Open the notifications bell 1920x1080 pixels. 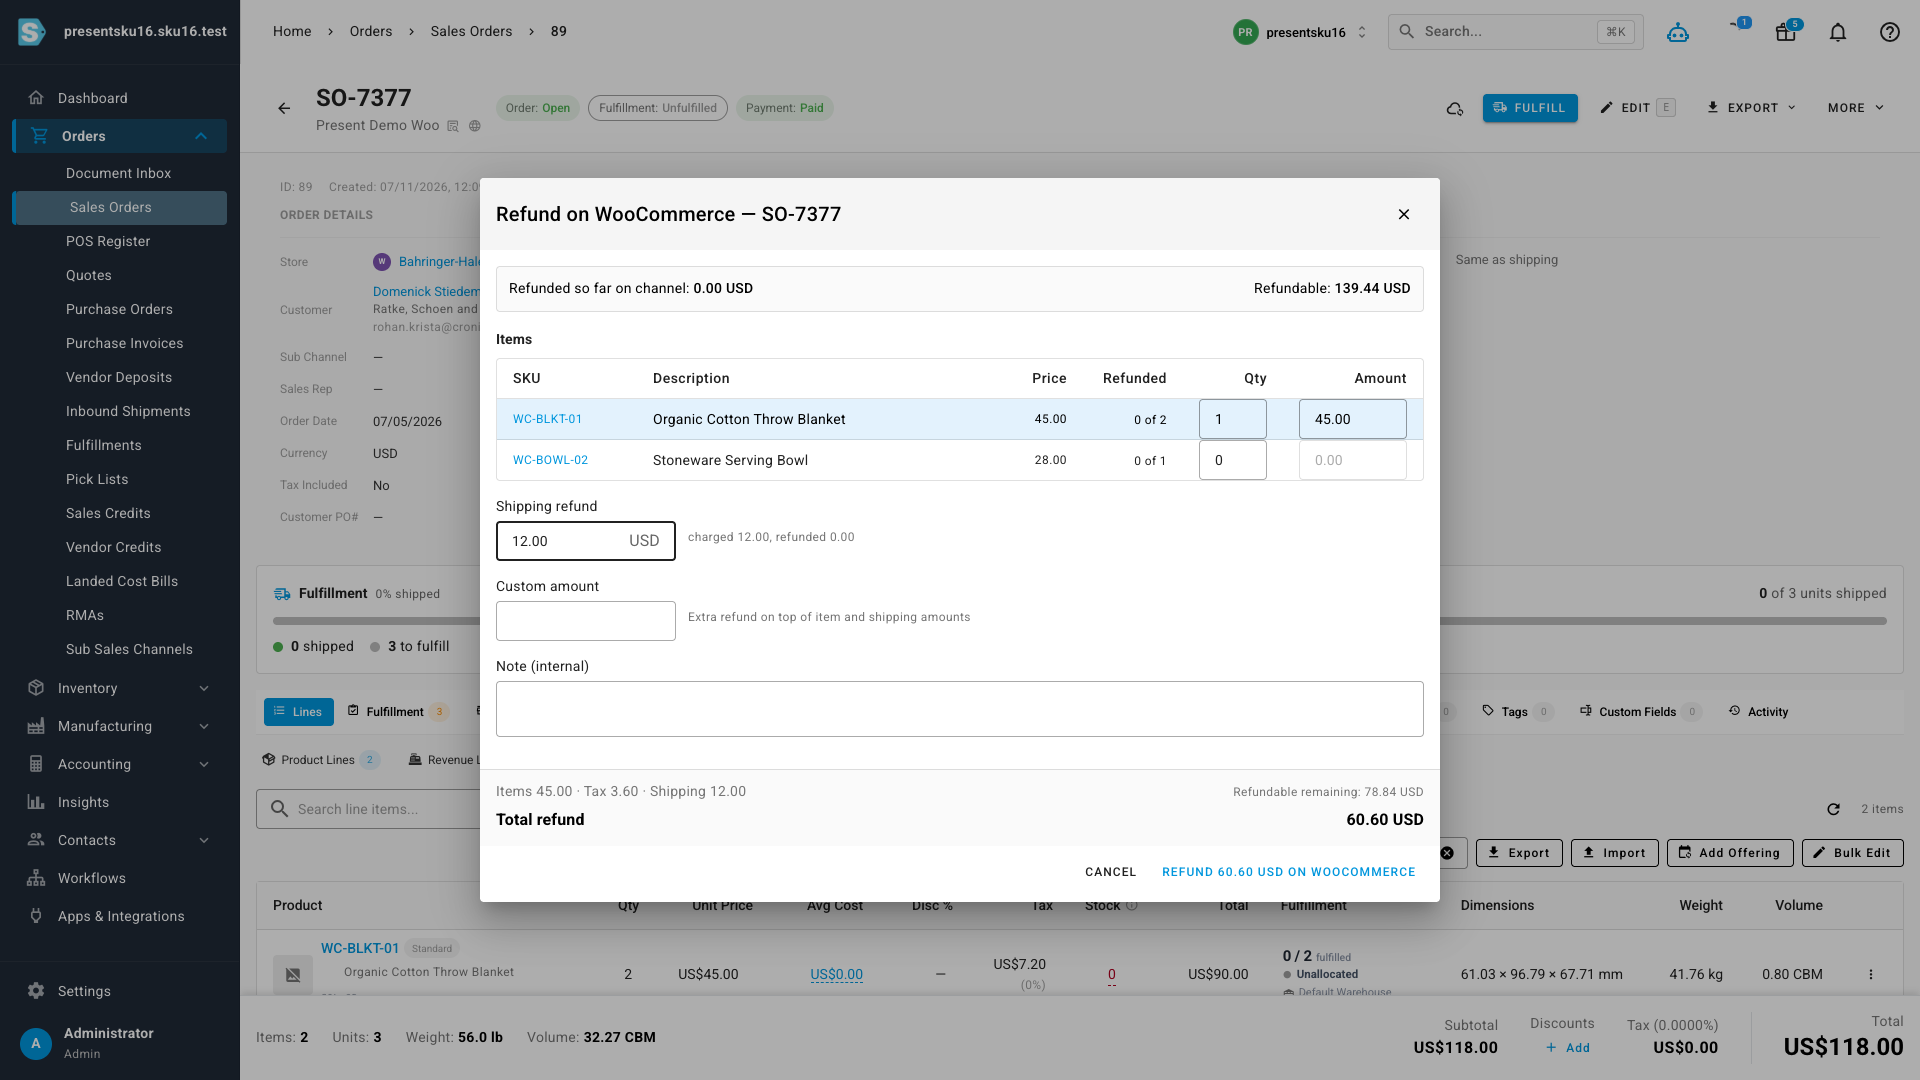point(1838,32)
